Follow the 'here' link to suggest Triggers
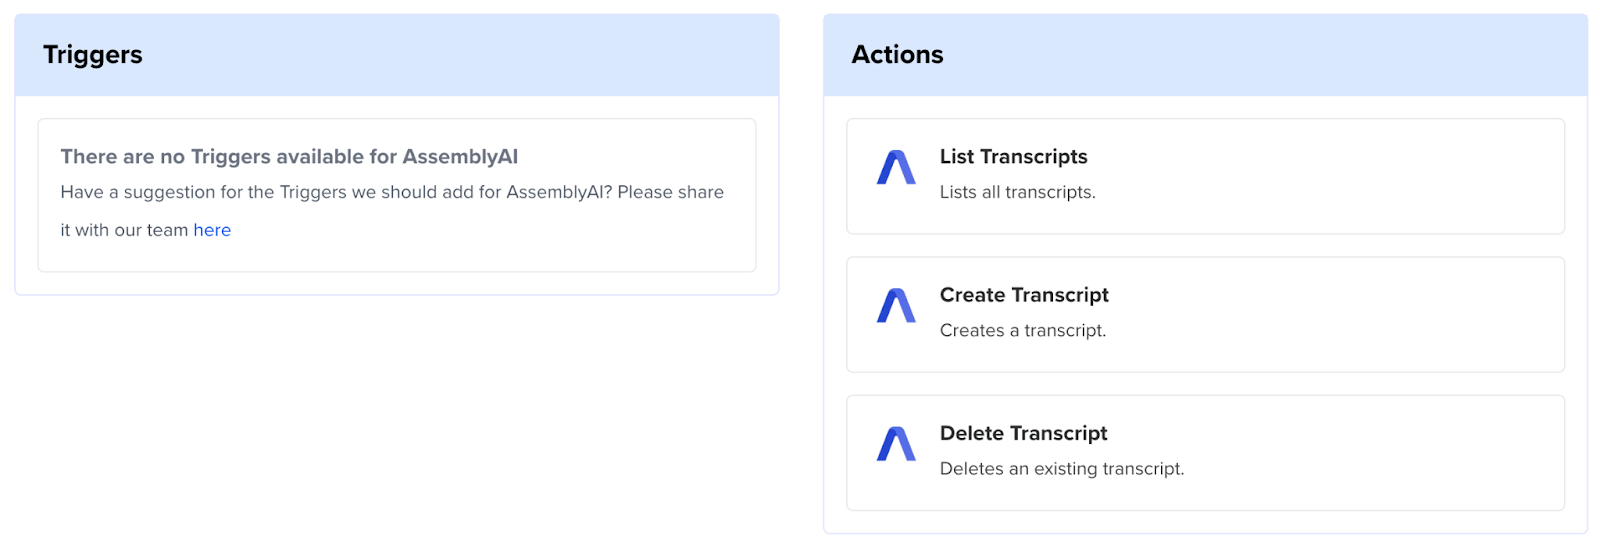1600x541 pixels. [x=212, y=230]
